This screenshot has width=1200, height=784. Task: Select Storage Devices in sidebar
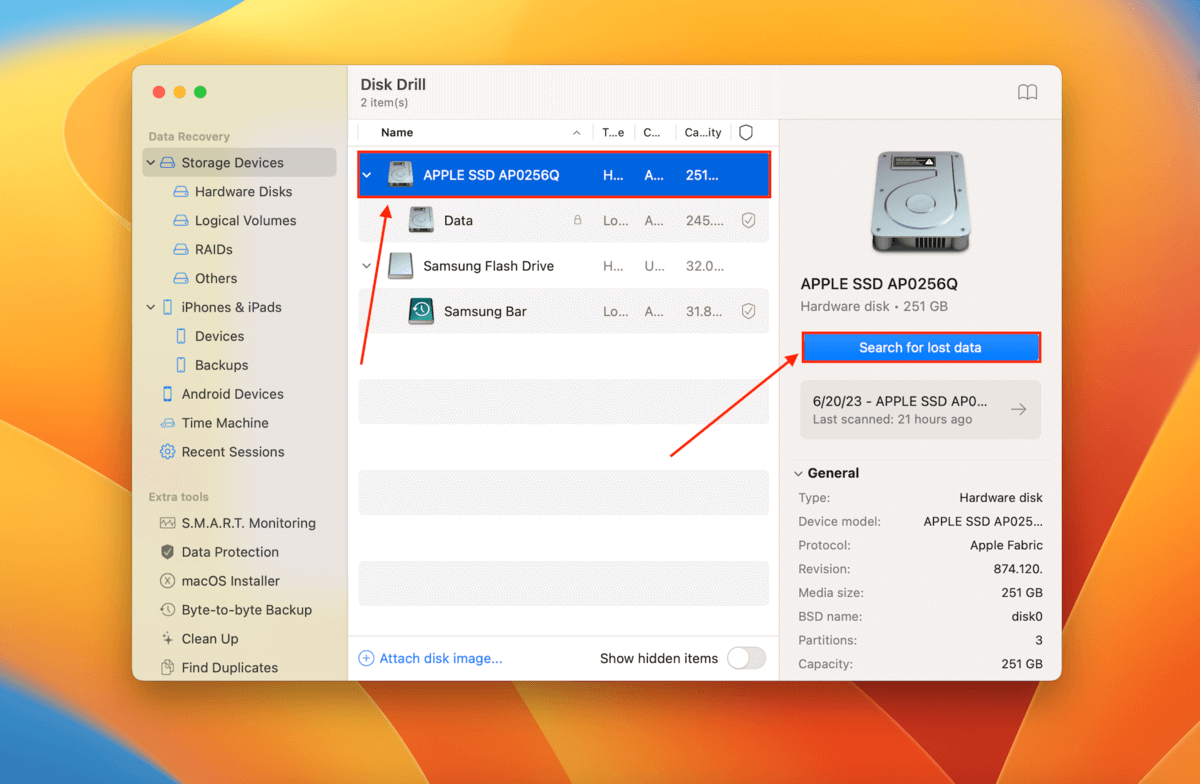240,163
